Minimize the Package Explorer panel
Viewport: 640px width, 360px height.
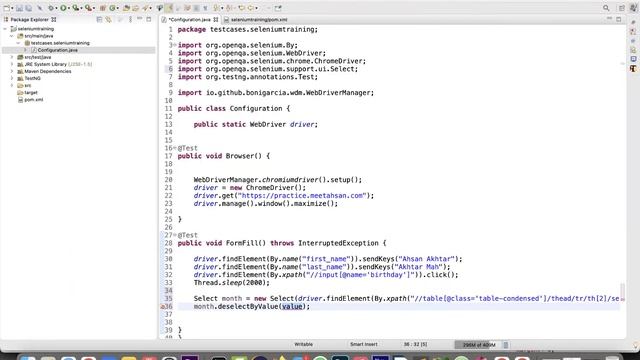point(140,19)
